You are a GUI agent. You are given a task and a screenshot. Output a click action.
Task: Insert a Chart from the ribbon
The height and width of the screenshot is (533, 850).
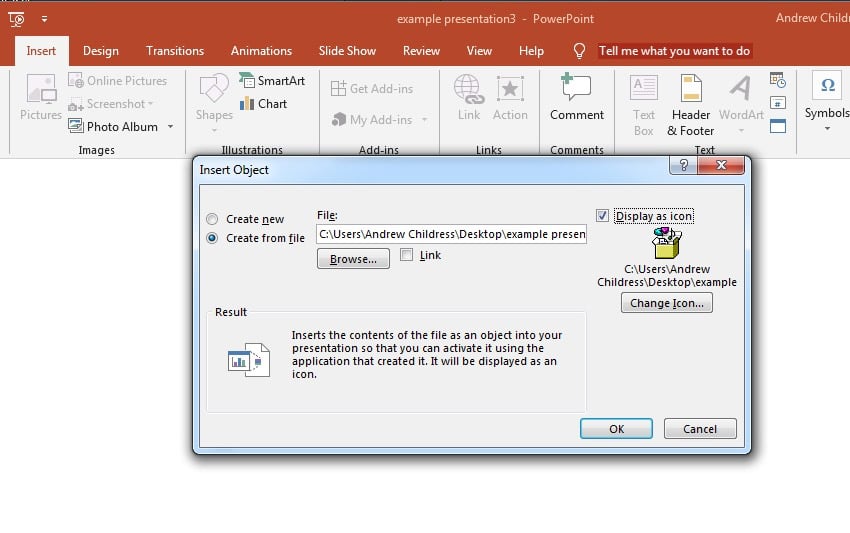(x=248, y=104)
